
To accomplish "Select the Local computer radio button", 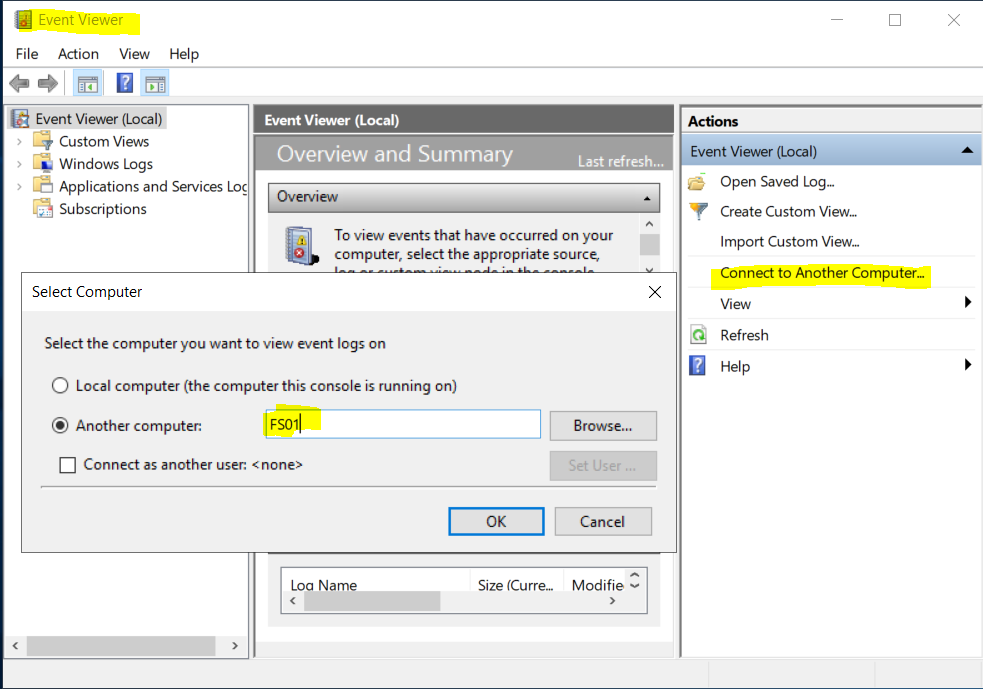I will point(60,384).
